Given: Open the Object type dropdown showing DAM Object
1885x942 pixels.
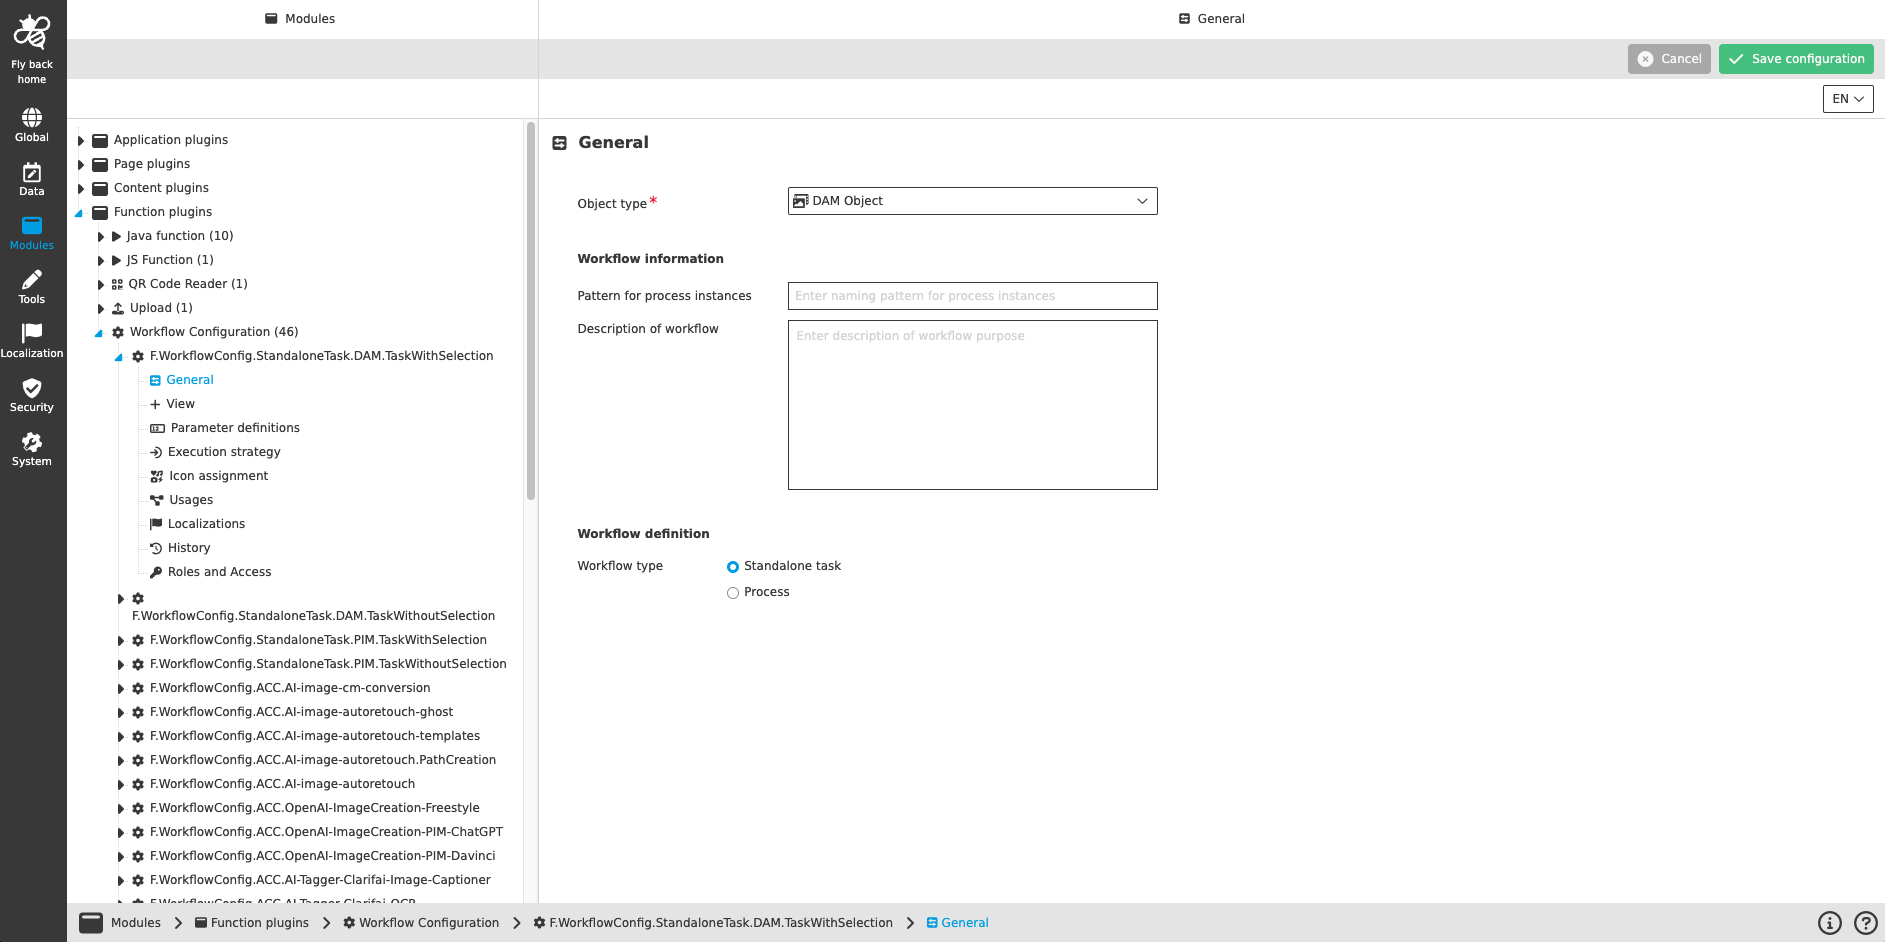Looking at the screenshot, I should tap(971, 201).
